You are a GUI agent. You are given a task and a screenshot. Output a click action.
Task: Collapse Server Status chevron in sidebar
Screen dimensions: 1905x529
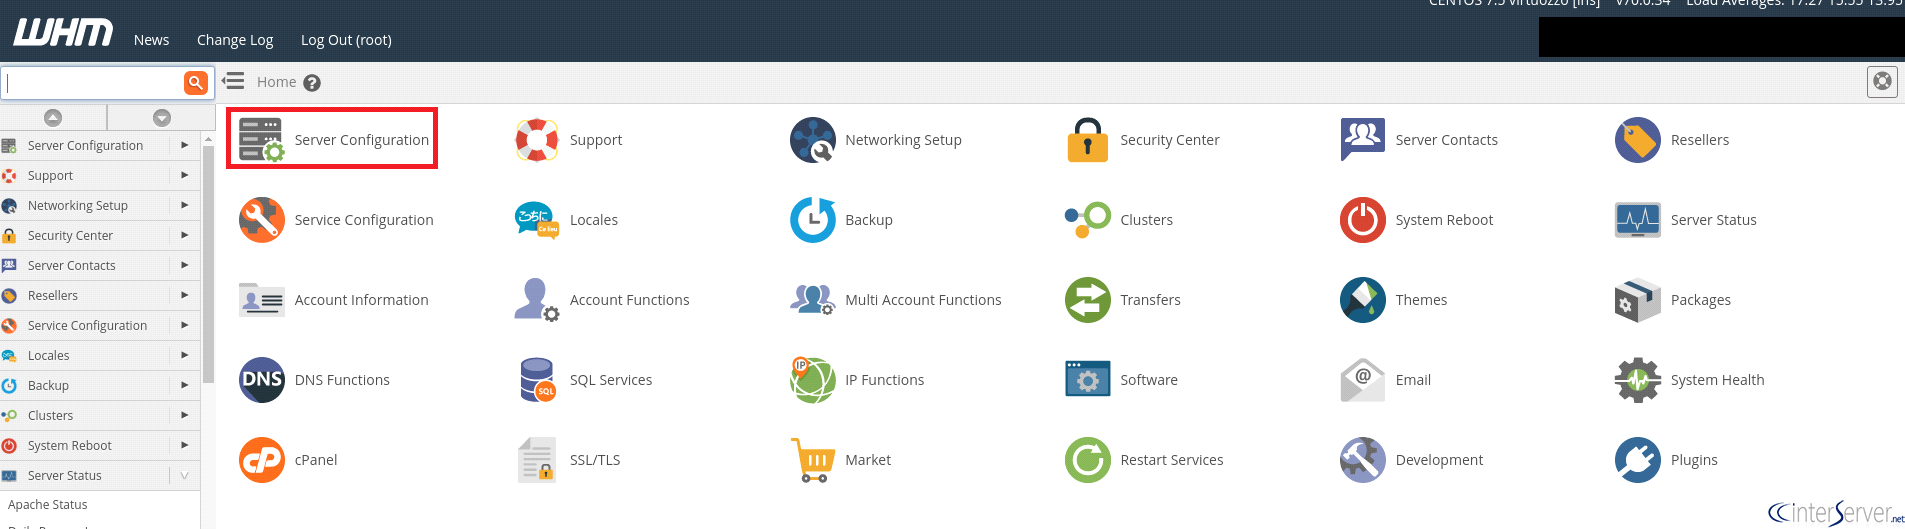tap(185, 476)
